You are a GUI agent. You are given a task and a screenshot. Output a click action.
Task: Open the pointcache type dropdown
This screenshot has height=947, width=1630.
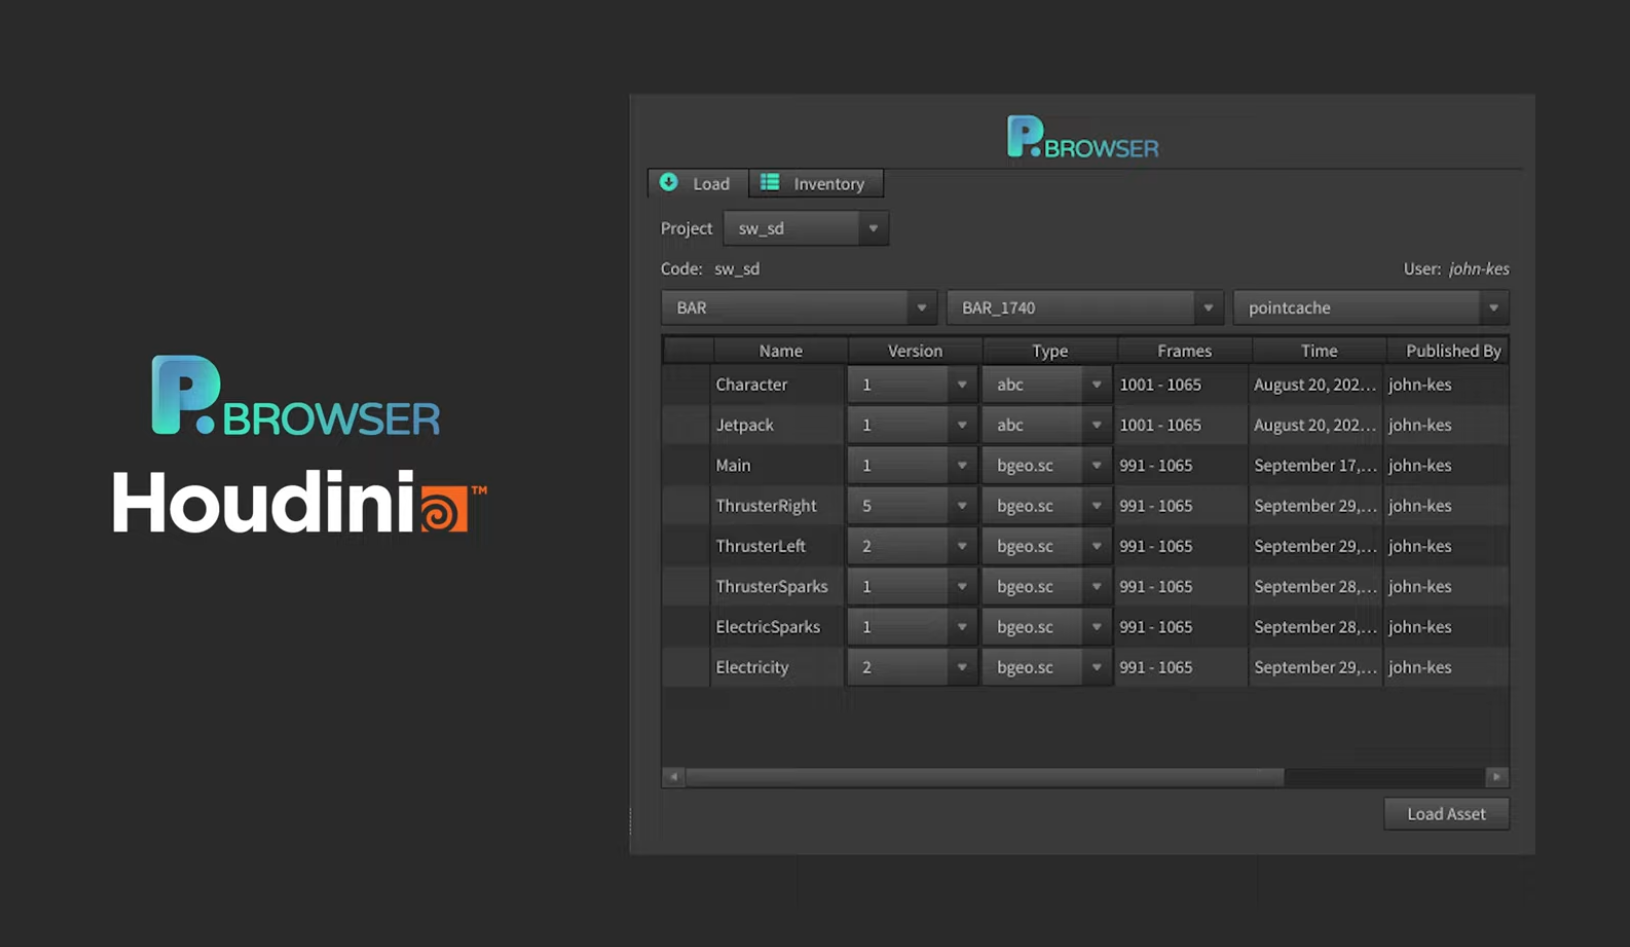[1370, 307]
